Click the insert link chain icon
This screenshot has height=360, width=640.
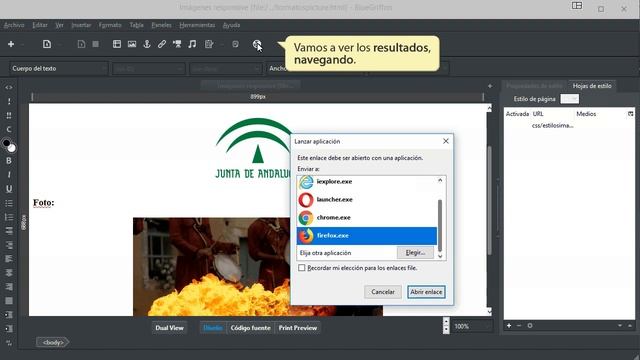162,44
